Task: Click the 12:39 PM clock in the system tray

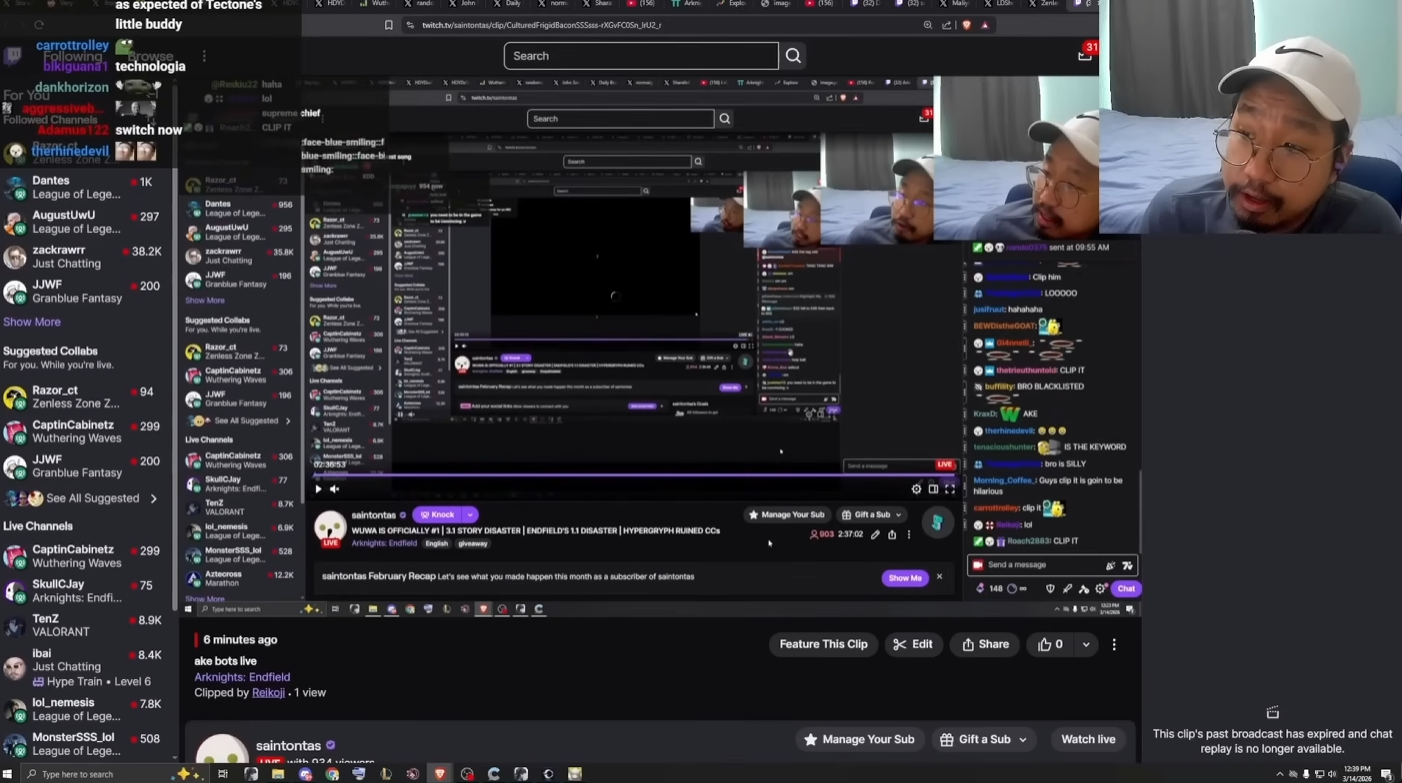Action: click(1359, 774)
